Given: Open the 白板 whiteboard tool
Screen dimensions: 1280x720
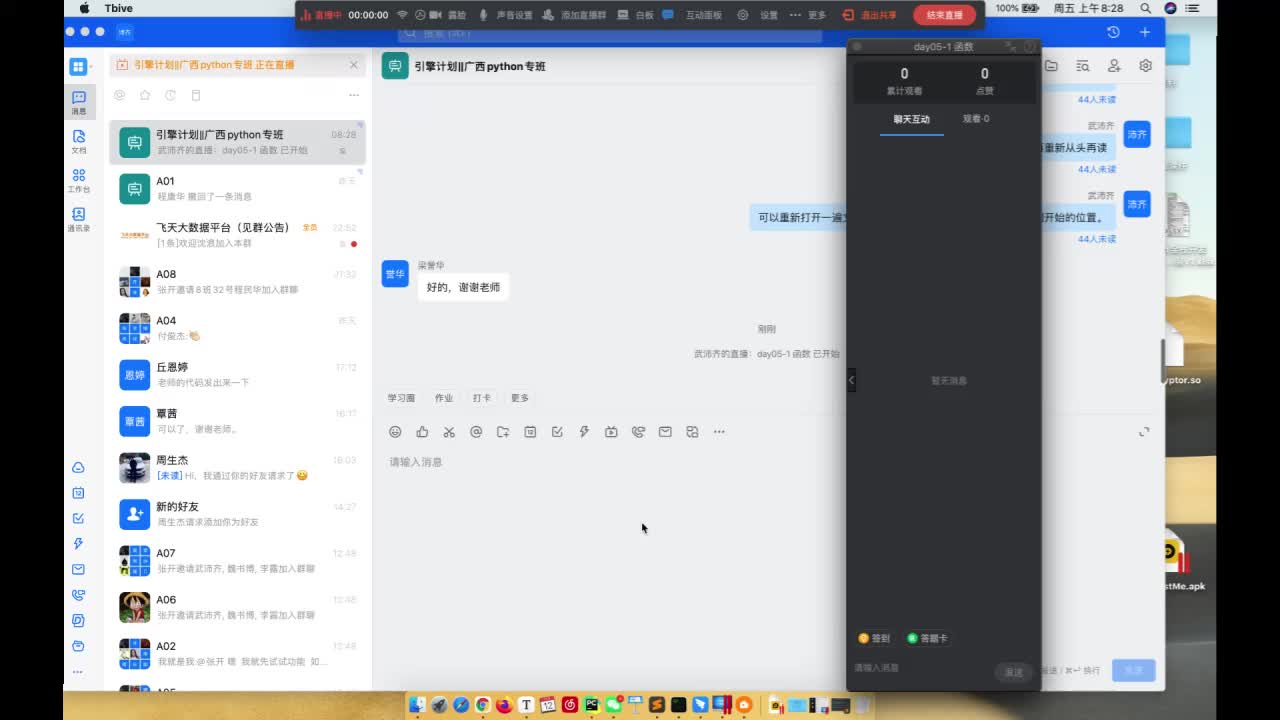Looking at the screenshot, I should (x=637, y=15).
